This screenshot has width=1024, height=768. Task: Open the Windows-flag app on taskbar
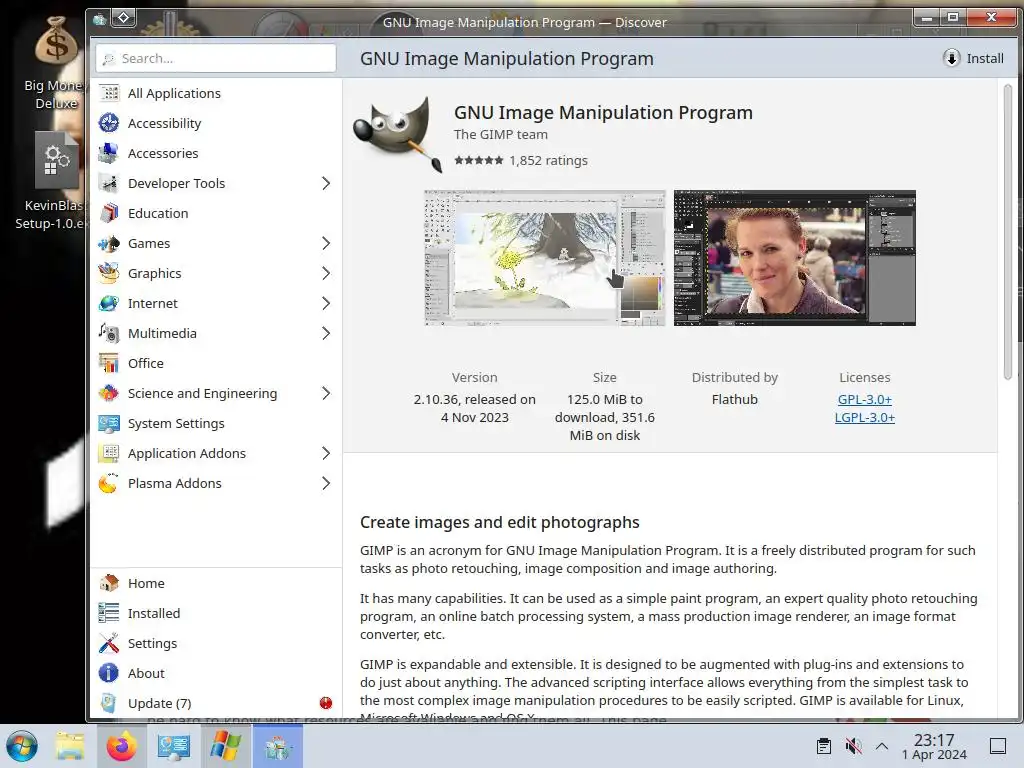point(225,746)
